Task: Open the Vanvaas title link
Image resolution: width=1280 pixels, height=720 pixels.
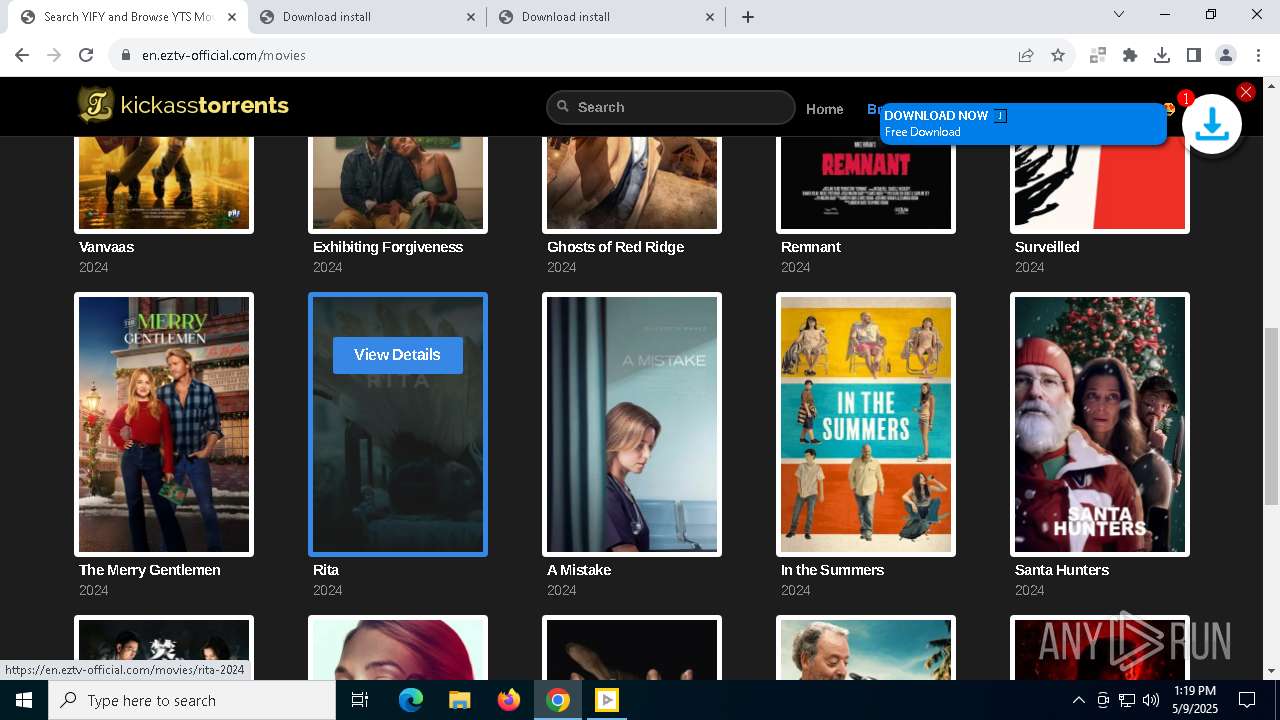Action: tap(106, 247)
